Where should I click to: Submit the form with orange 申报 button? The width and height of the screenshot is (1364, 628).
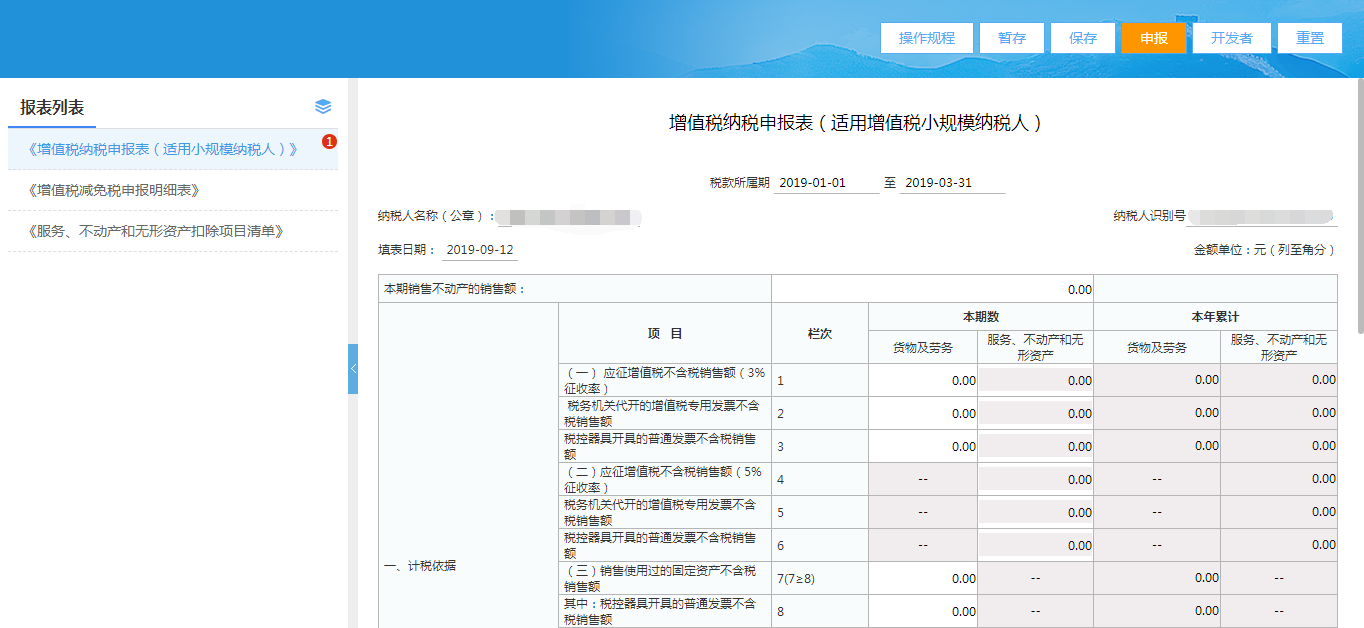[1154, 38]
